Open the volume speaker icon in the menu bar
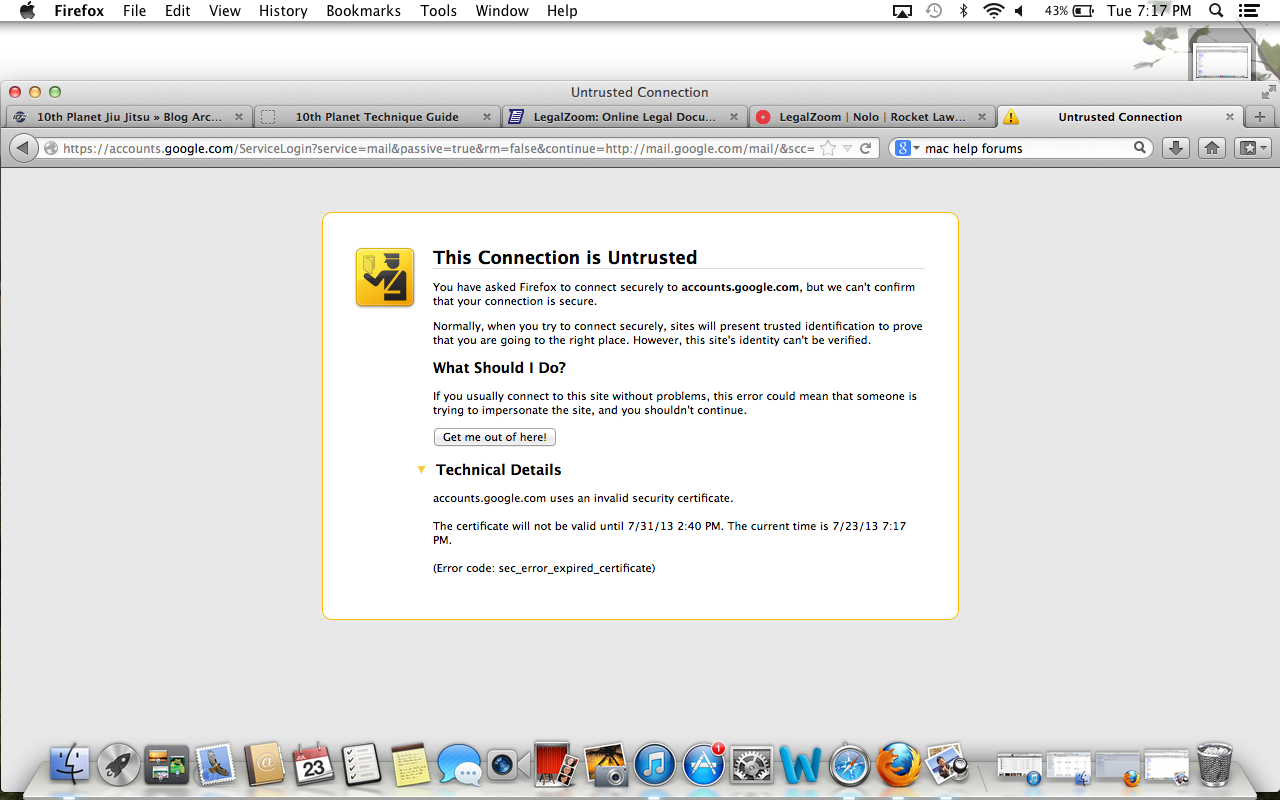Viewport: 1280px width, 800px height. pyautogui.click(x=1019, y=11)
